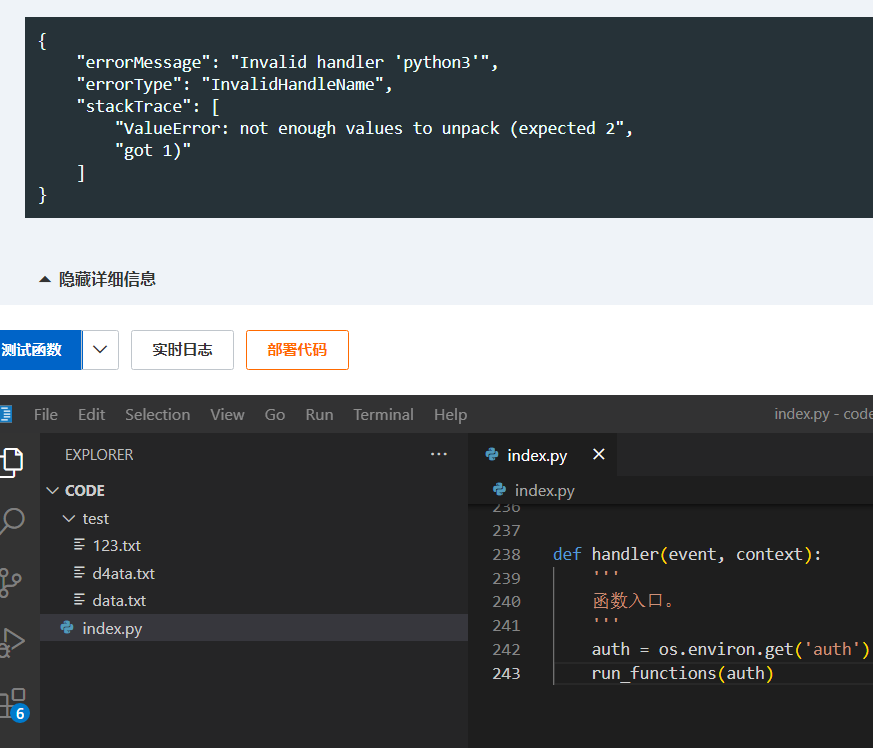The height and width of the screenshot is (748, 873).
Task: Click the 测试函数 test function button
Action: pyautogui.click(x=41, y=350)
